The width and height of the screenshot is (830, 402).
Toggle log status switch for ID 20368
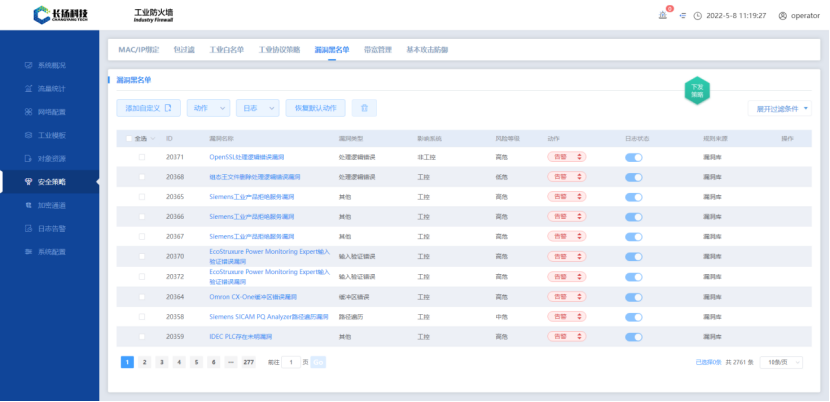(633, 177)
